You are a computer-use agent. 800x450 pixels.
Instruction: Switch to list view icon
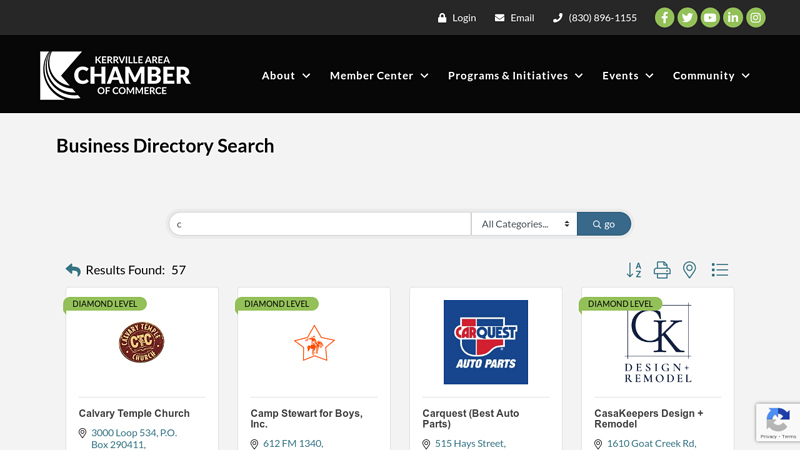[x=719, y=270]
